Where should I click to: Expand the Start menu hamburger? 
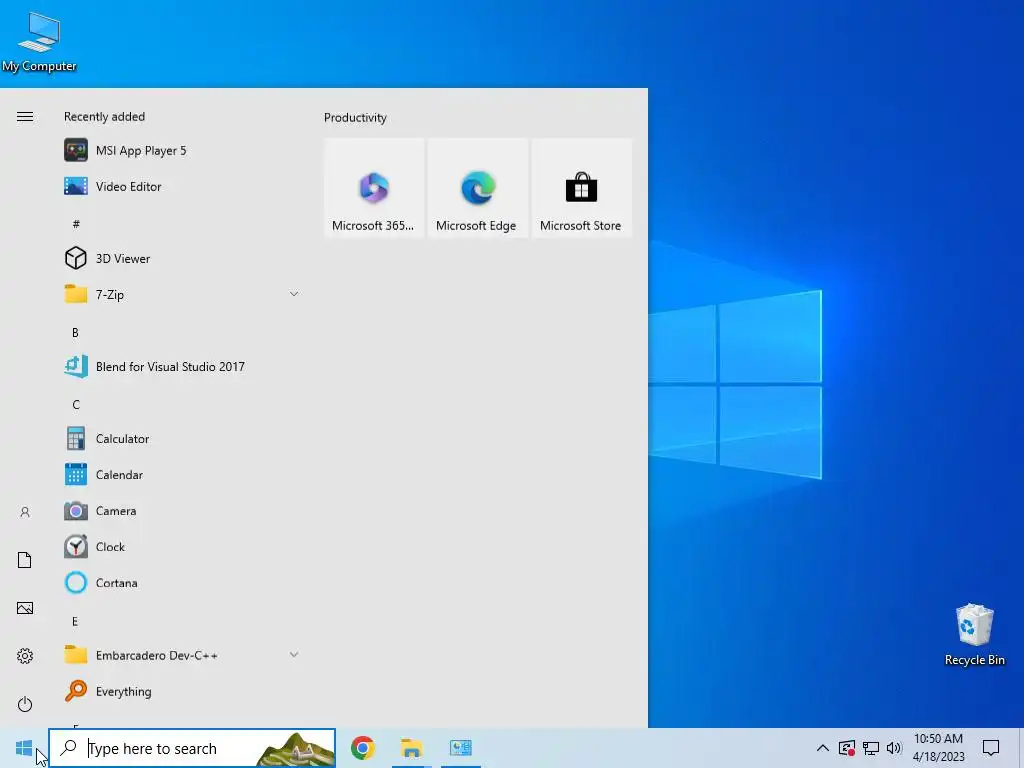coord(25,117)
